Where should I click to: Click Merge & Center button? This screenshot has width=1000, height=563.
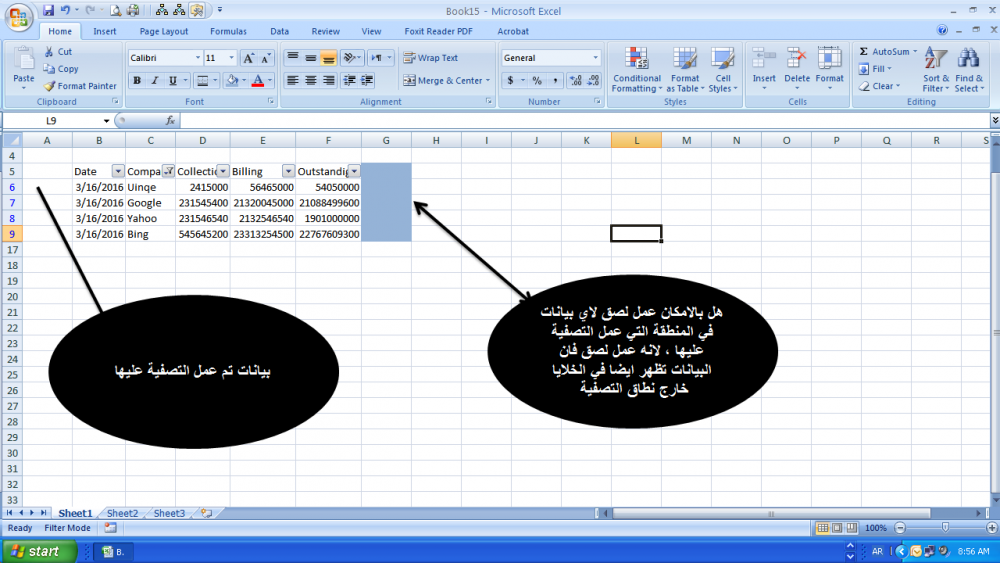[x=446, y=80]
